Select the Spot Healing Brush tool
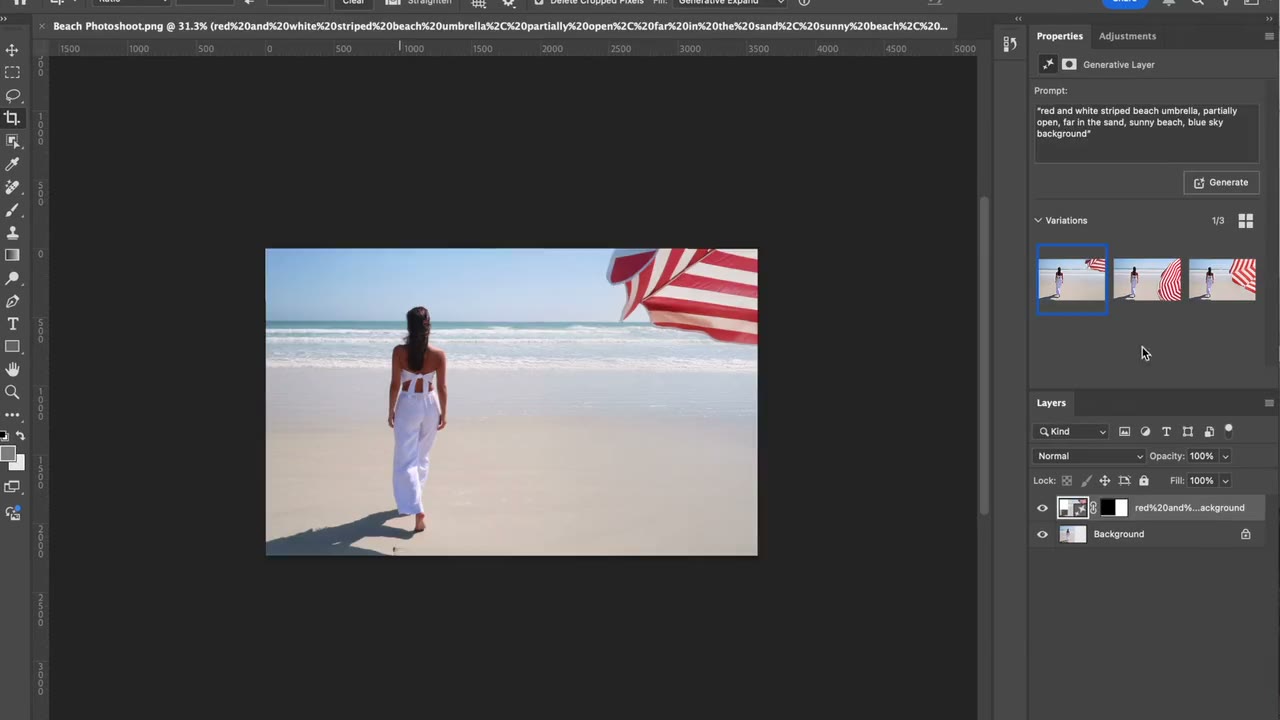The image size is (1280, 720). point(12,187)
